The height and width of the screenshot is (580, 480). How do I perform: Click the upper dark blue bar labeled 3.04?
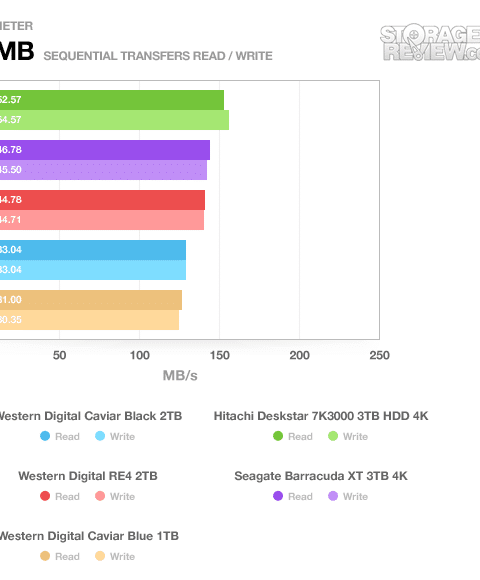[x=93, y=250]
